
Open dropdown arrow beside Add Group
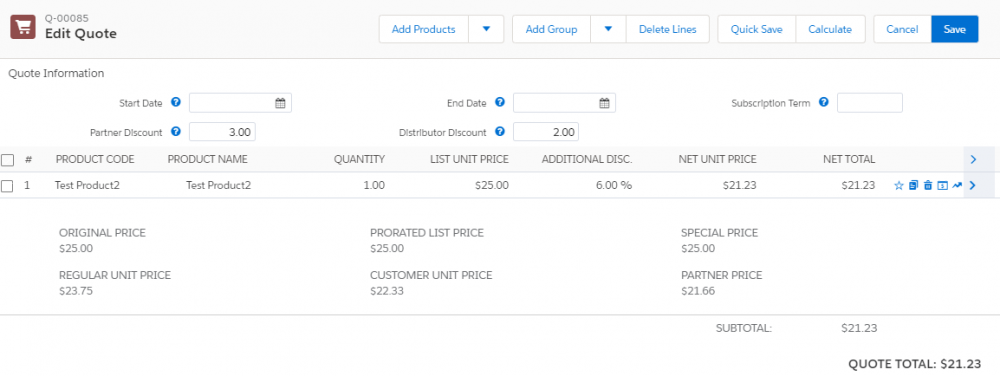(x=608, y=29)
